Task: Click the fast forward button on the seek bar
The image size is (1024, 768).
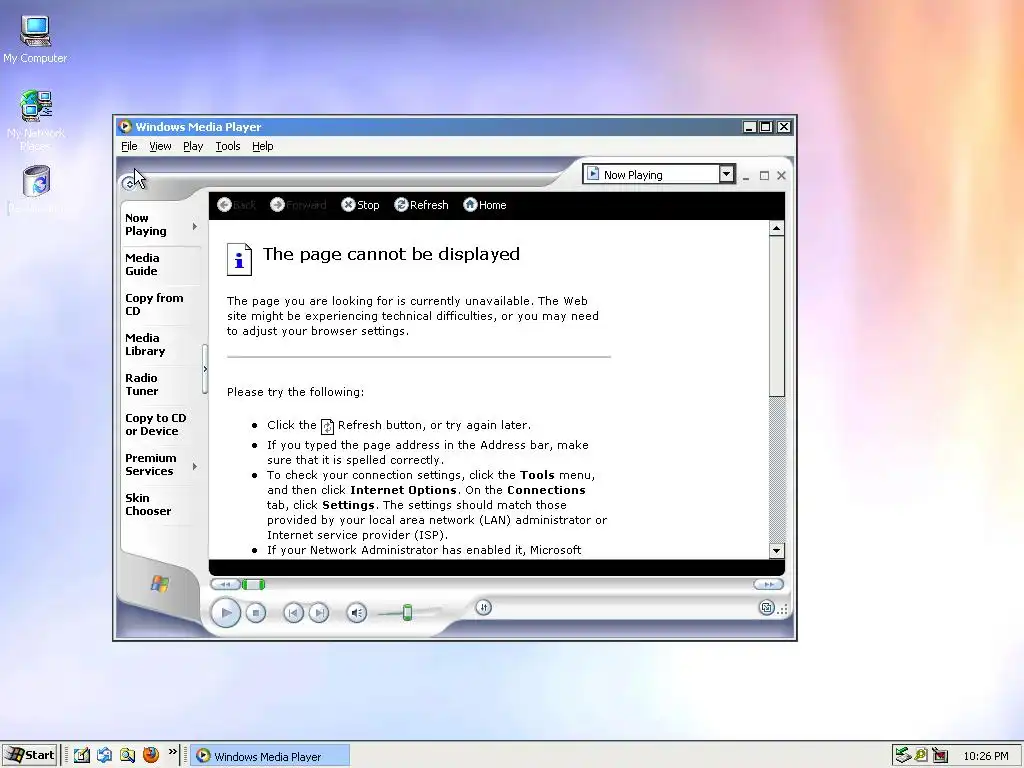Action: coord(768,584)
